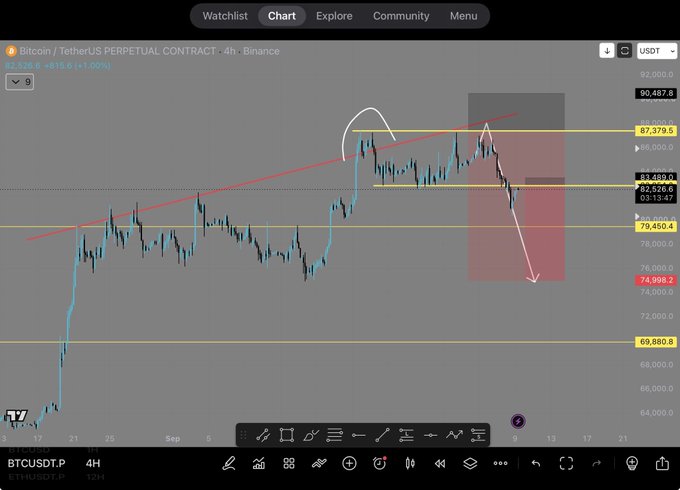Tap the down arrow scroll-to-latest button
The image size is (680, 490).
click(607, 51)
